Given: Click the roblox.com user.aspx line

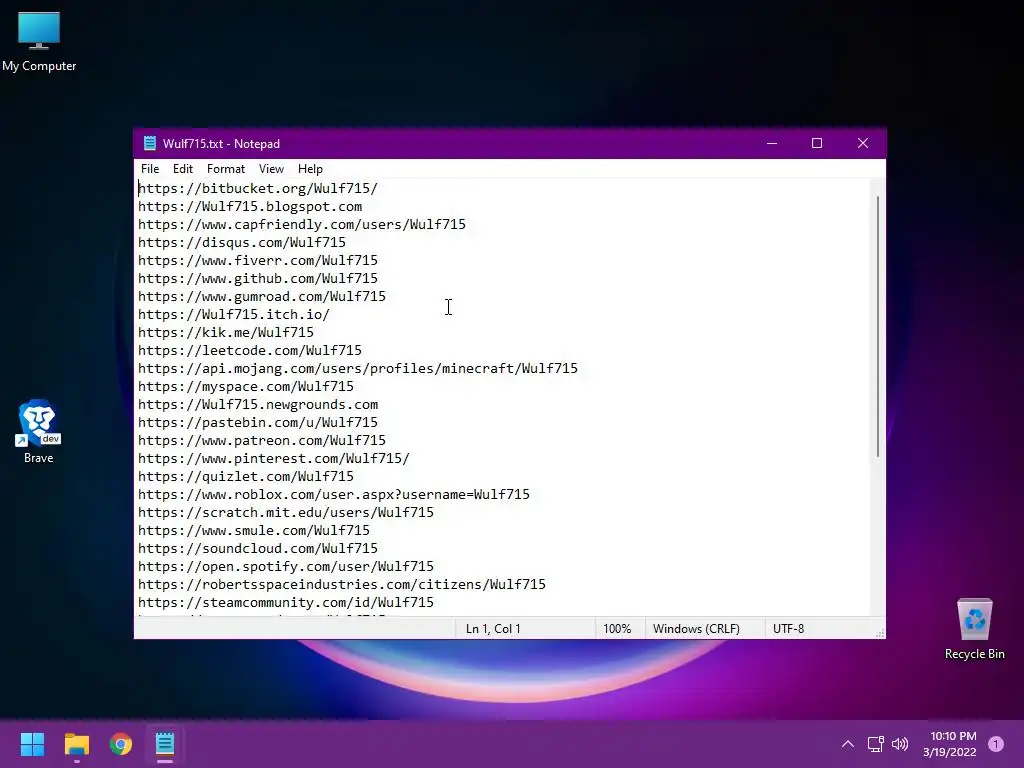Looking at the screenshot, I should [x=334, y=494].
